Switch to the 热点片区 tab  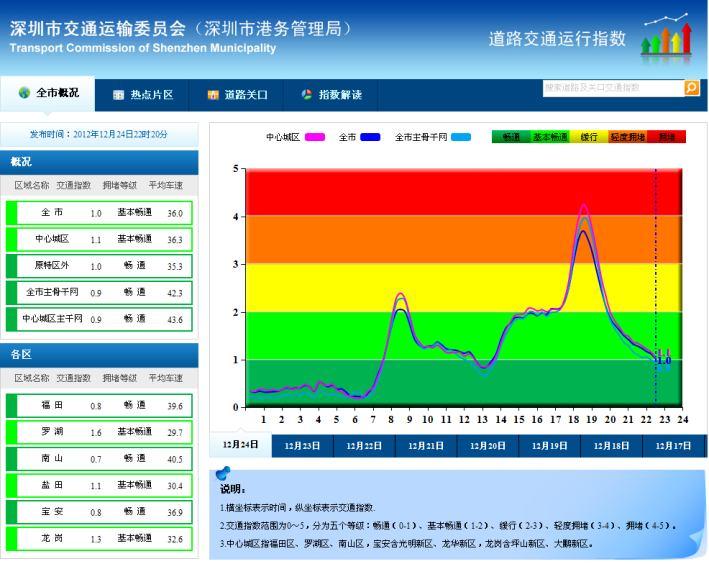142,95
